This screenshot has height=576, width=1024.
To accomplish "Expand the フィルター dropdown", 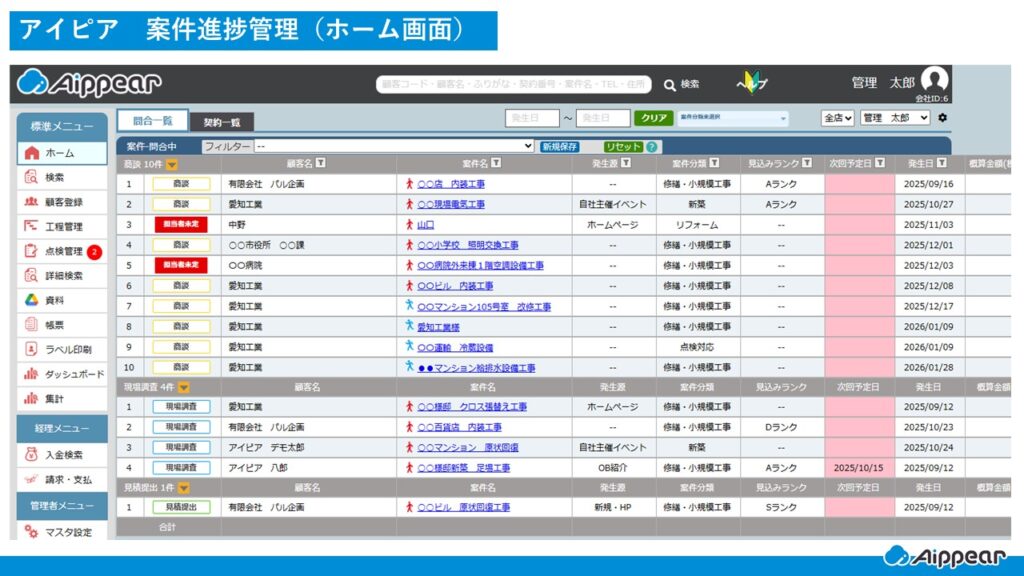I will click(x=394, y=146).
